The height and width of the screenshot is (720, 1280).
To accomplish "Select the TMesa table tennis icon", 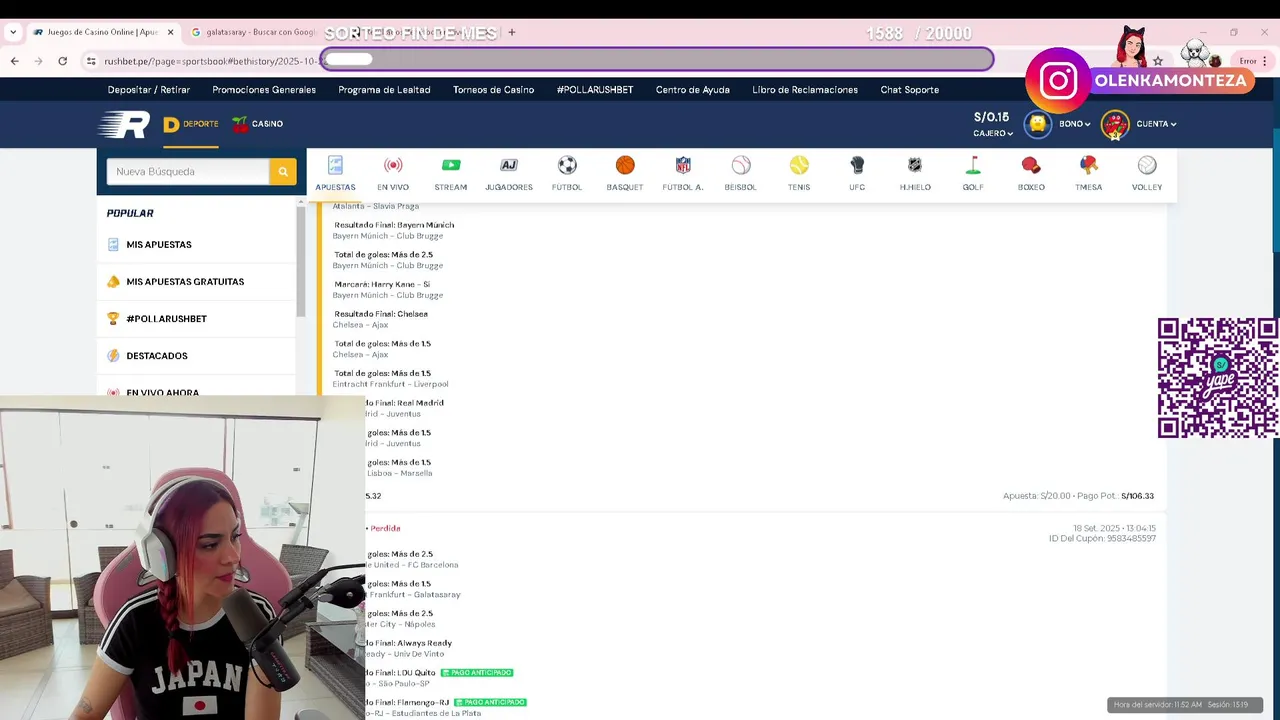I will (x=1089, y=165).
